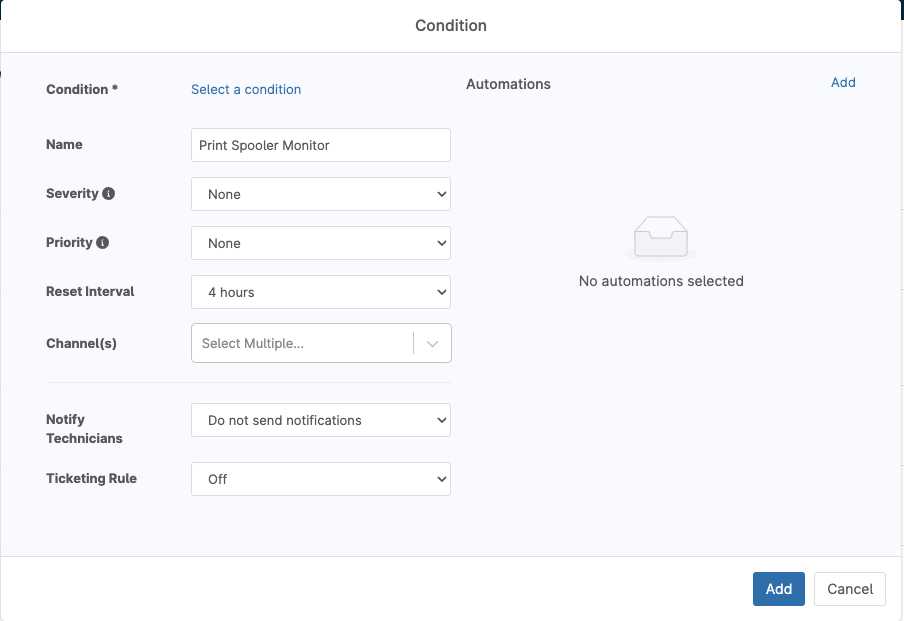Open the Notify Technicians dropdown
Screen dimensions: 904x621
coord(320,420)
